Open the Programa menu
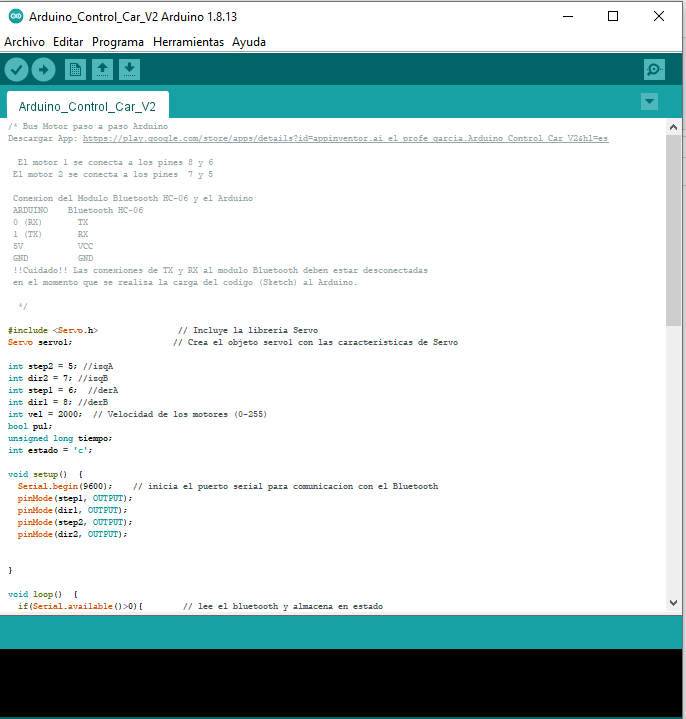Image resolution: width=686 pixels, height=719 pixels. pos(118,42)
